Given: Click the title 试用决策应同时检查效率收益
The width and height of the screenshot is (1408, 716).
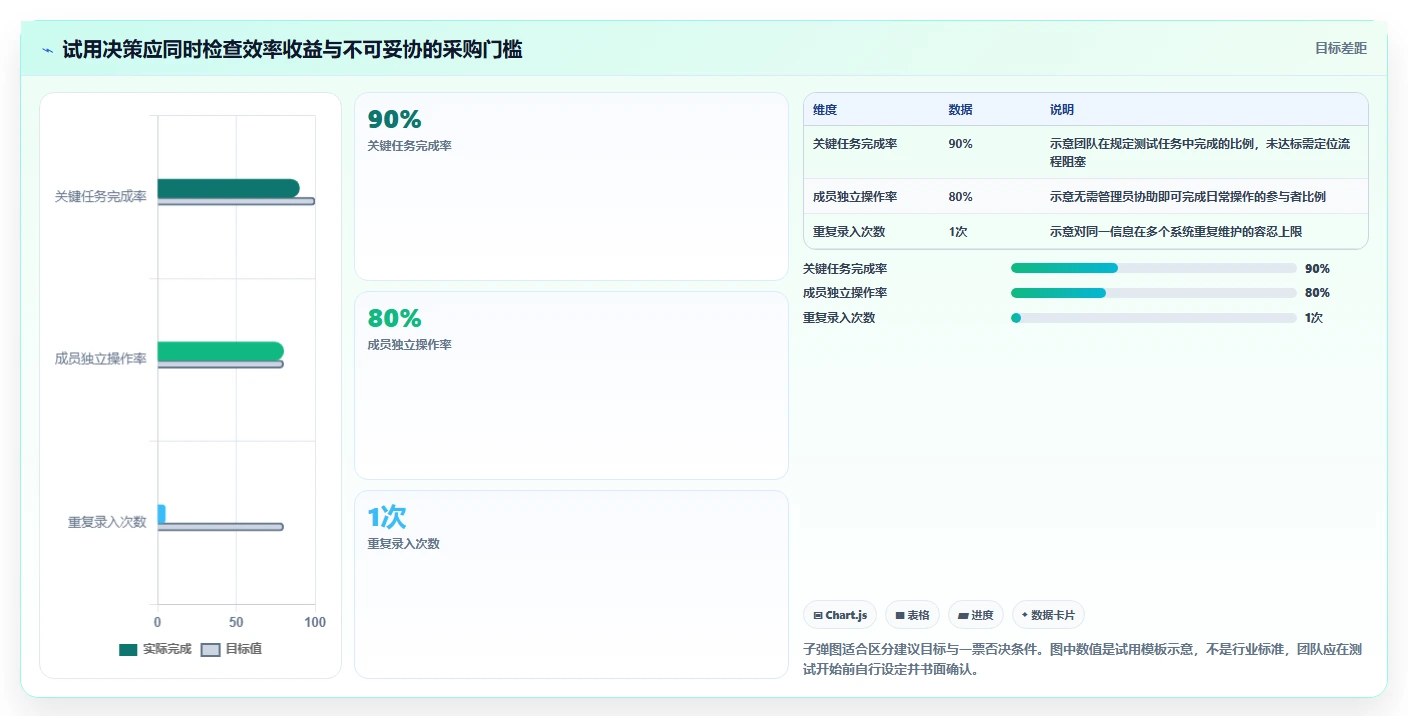Looking at the screenshot, I should coord(292,50).
